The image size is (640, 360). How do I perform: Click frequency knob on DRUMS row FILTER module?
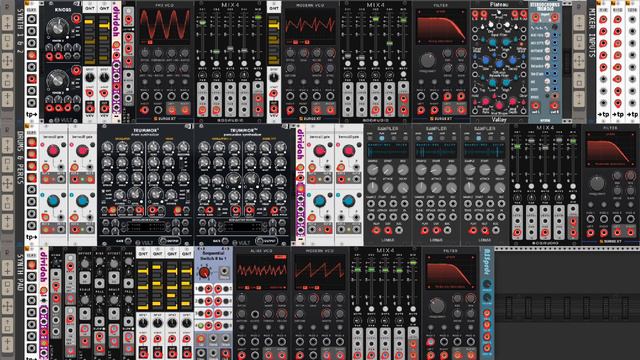597,183
